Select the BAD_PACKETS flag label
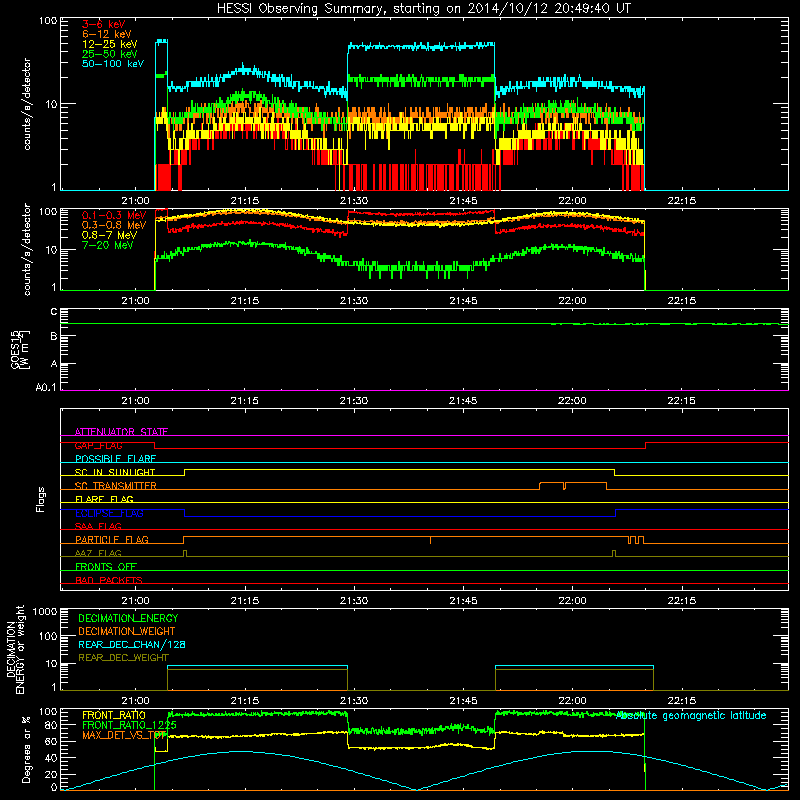800x800 pixels. point(109,580)
